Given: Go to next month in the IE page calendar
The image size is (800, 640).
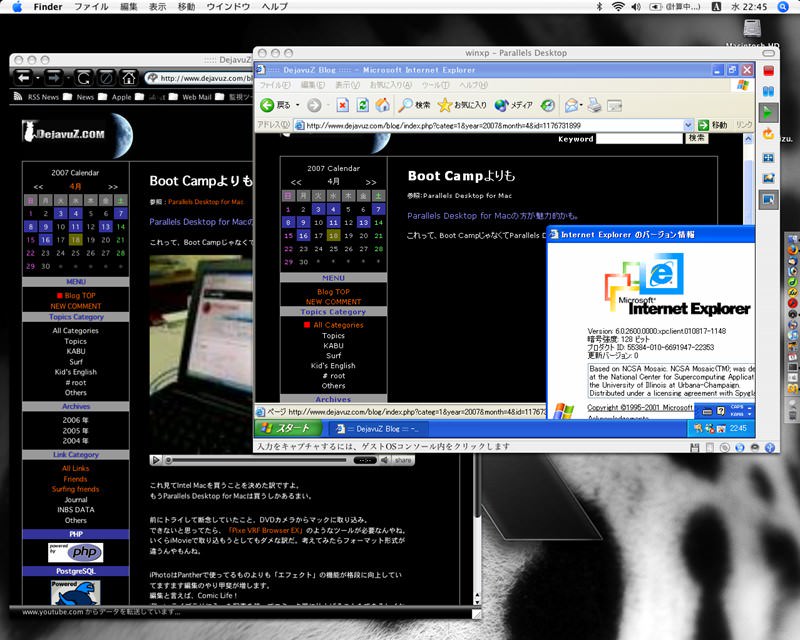Looking at the screenshot, I should coord(371,182).
